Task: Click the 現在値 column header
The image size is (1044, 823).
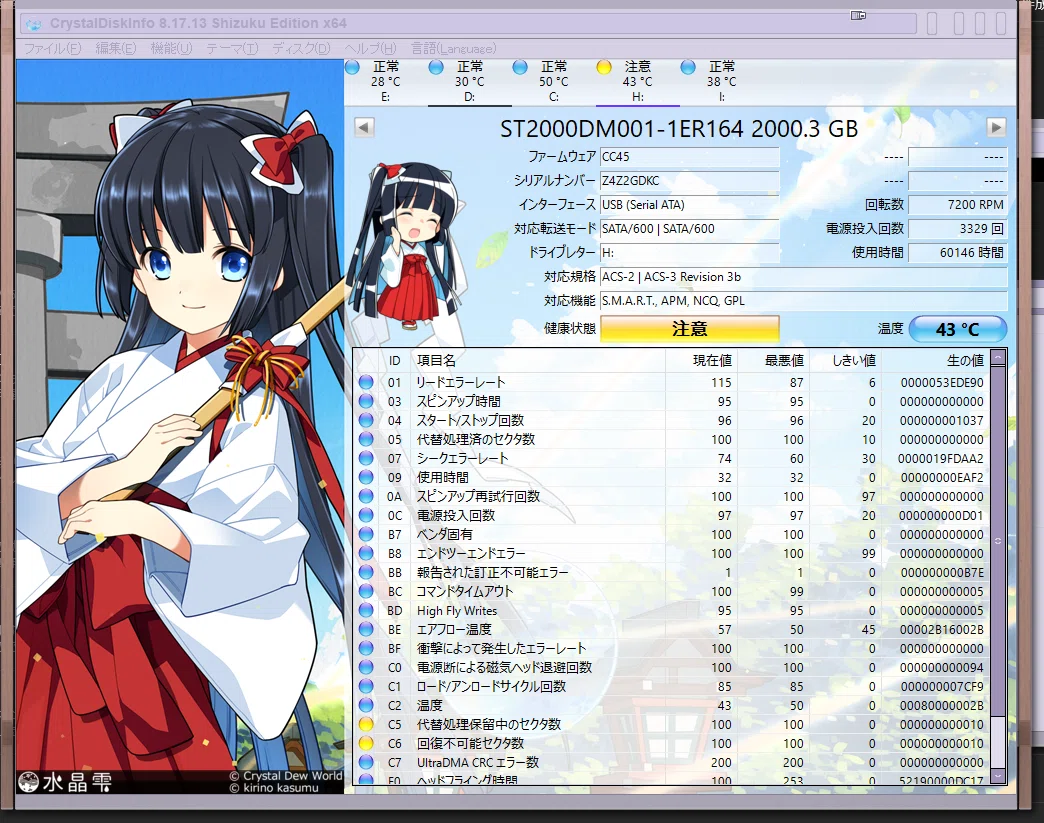Action: (x=701, y=360)
